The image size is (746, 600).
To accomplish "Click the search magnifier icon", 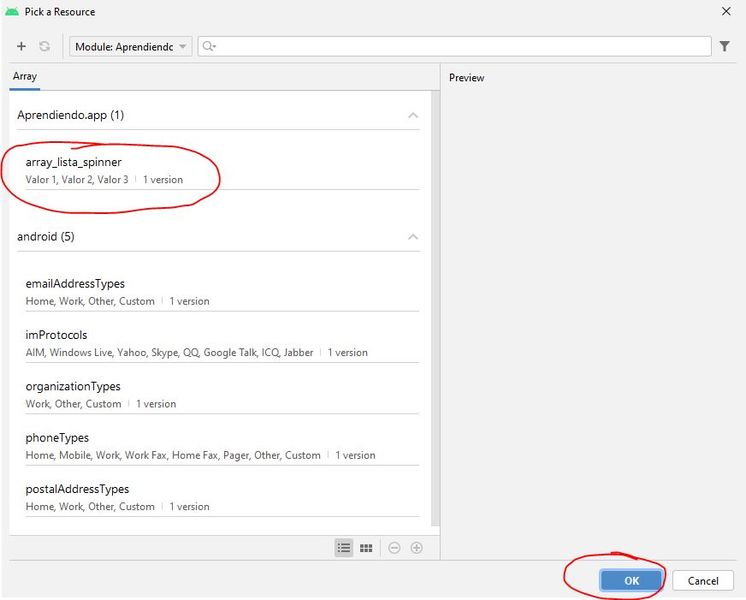I will coord(208,46).
